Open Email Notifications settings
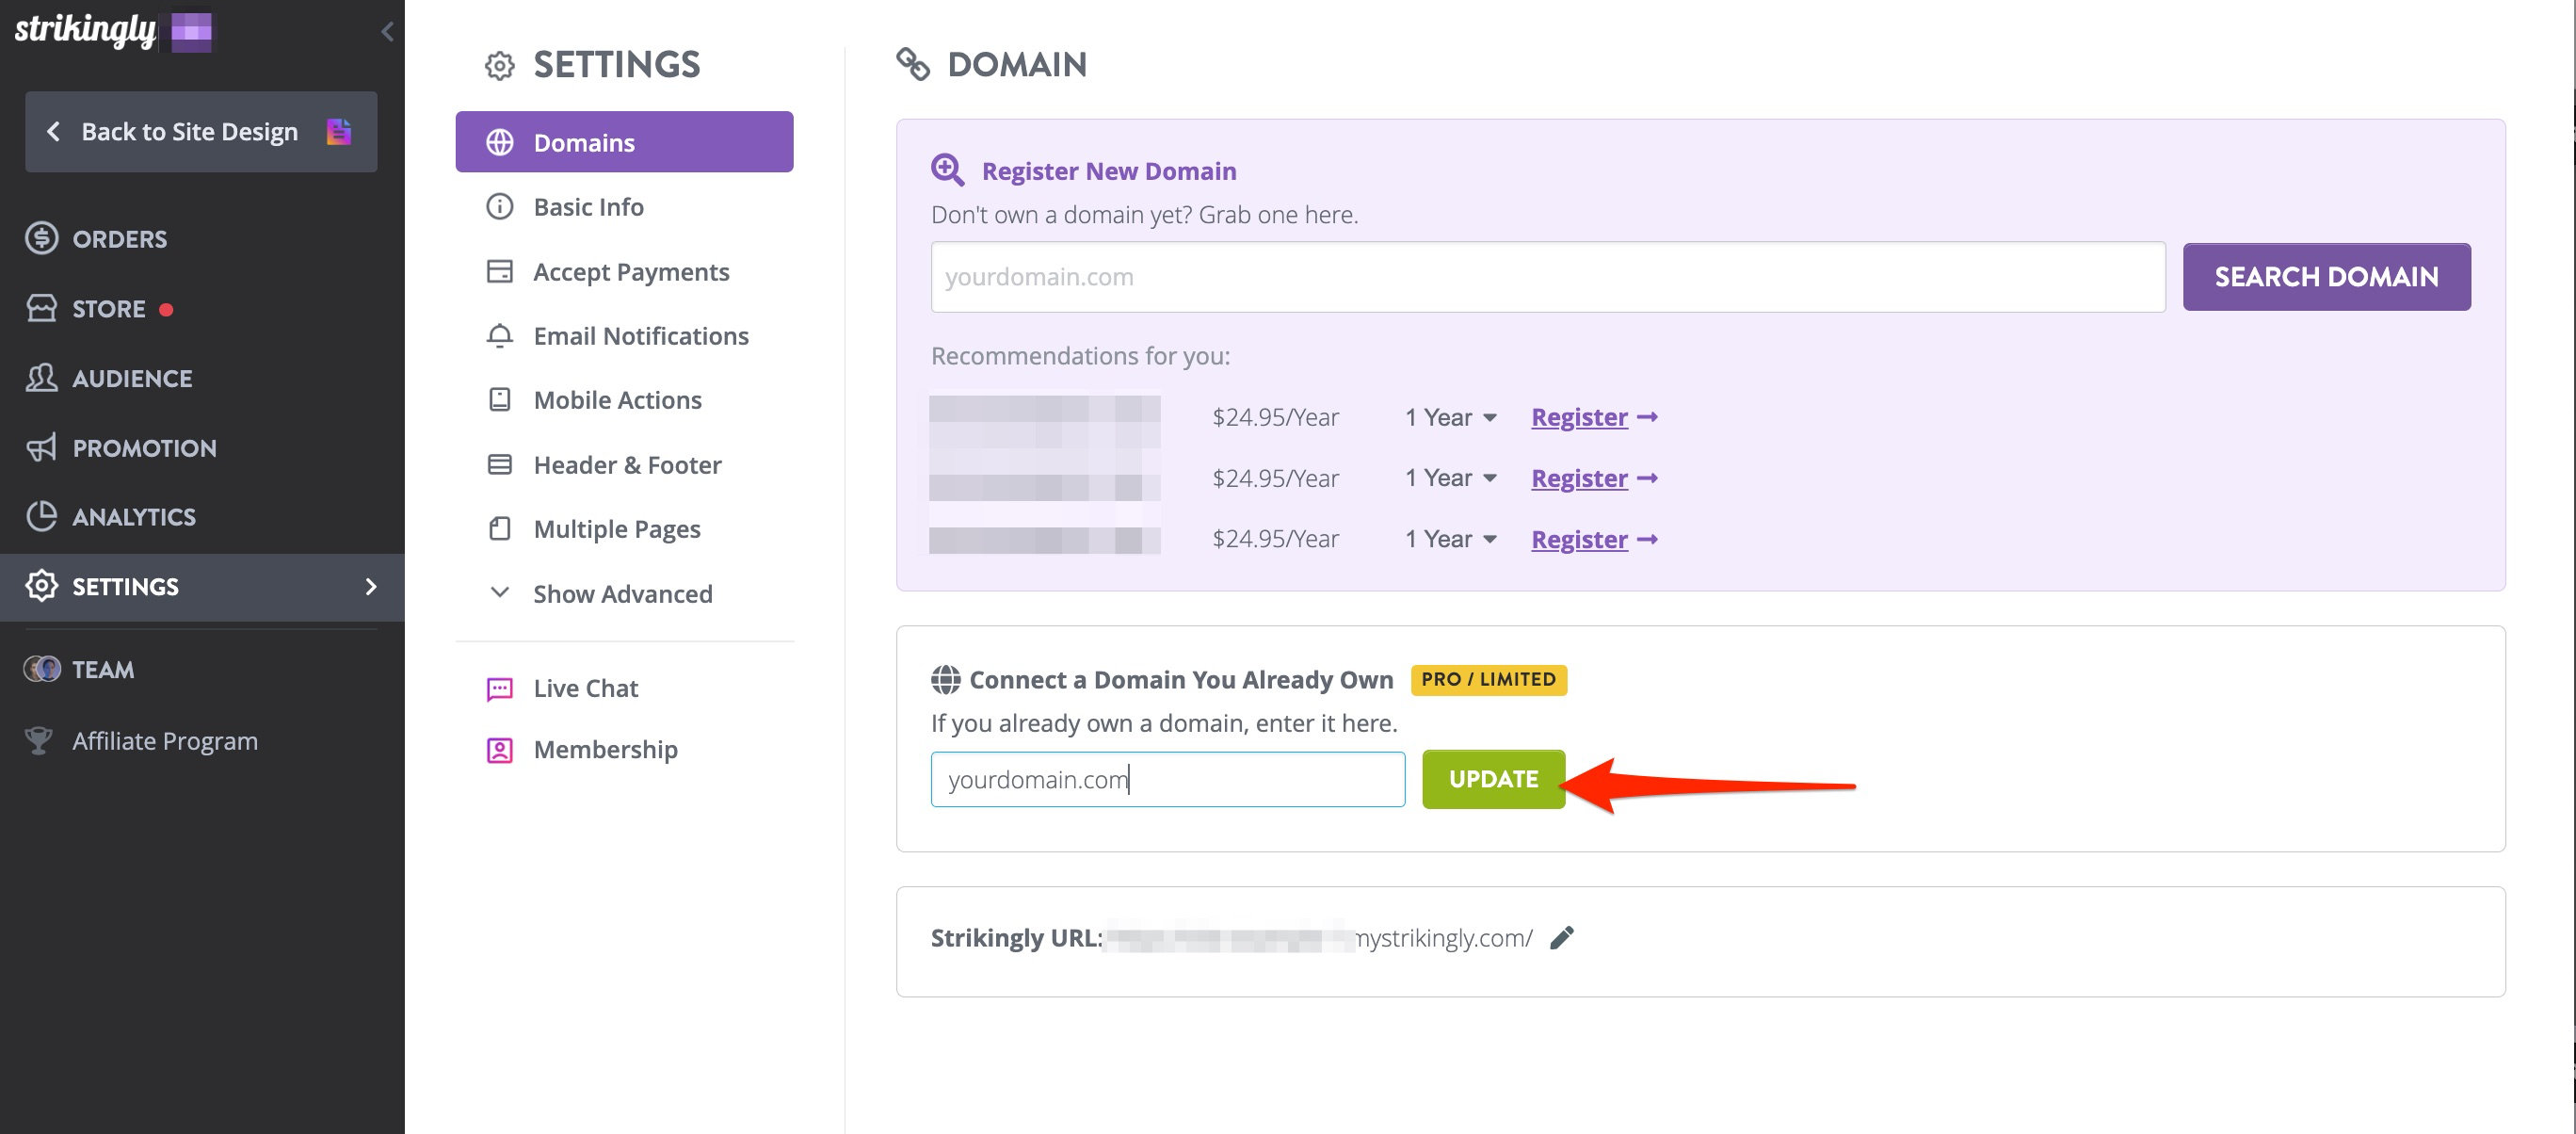This screenshot has height=1134, width=2576. (641, 336)
